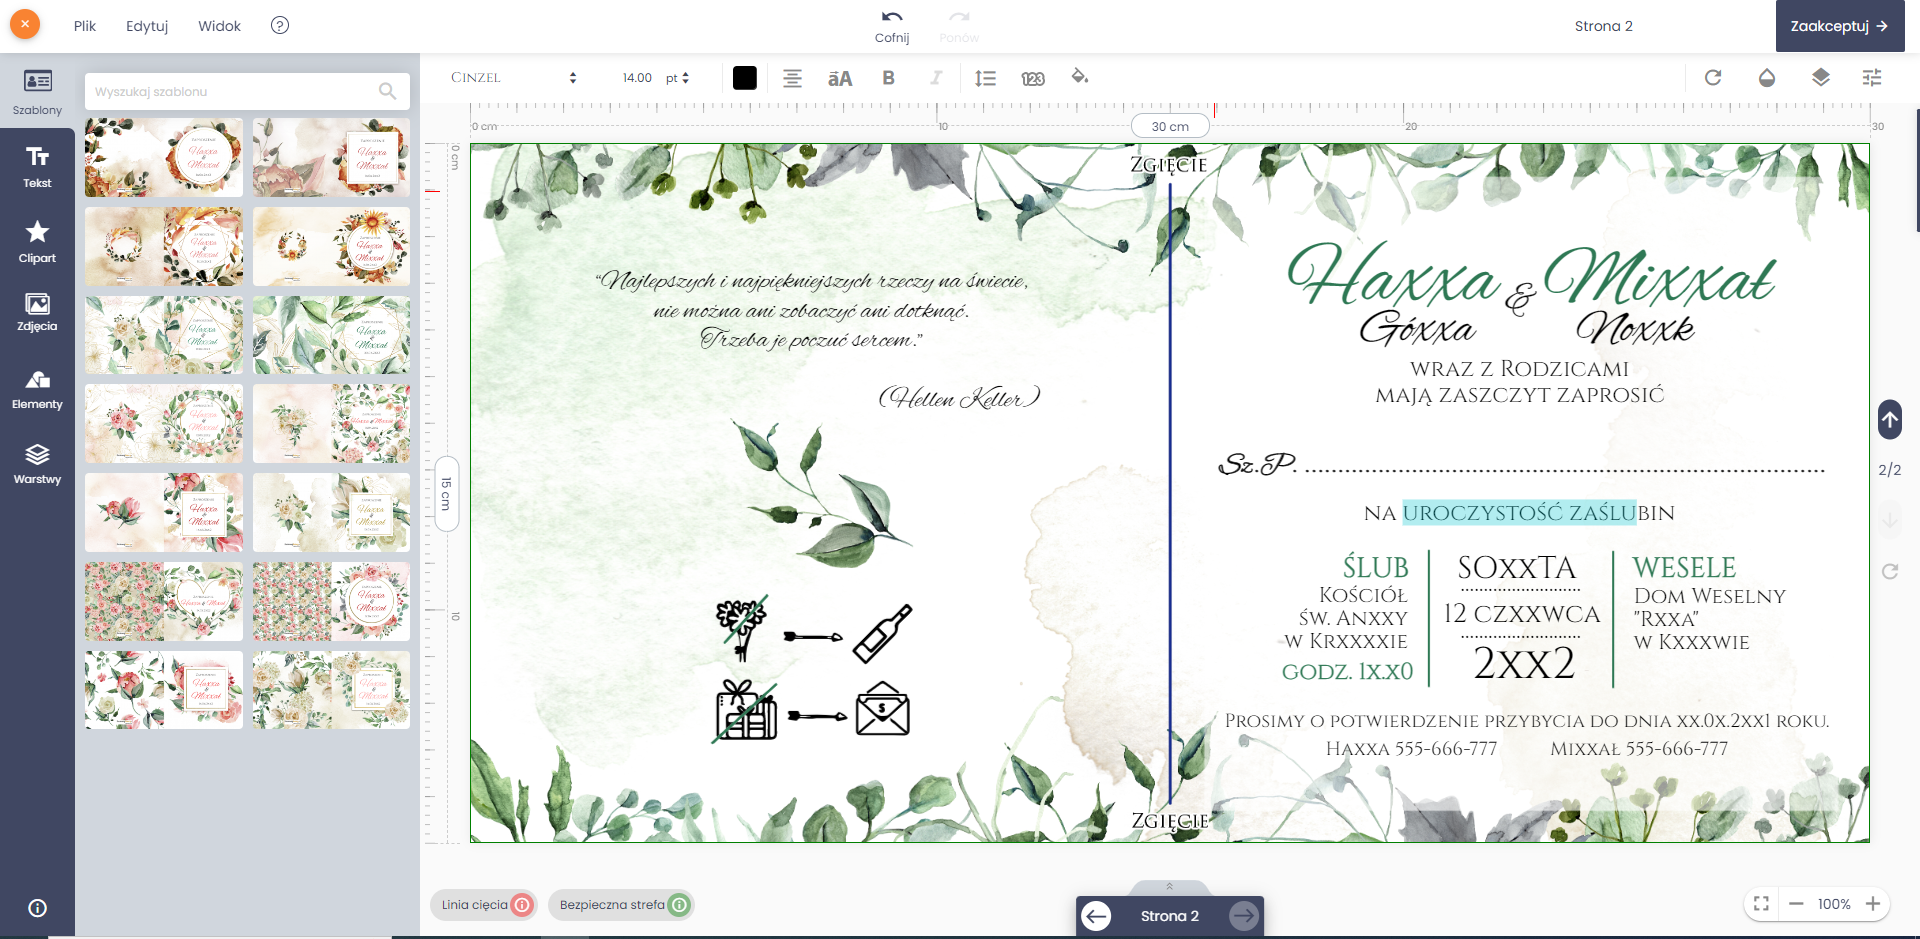Open the pt unit dropdown
1920x939 pixels.
tap(677, 78)
